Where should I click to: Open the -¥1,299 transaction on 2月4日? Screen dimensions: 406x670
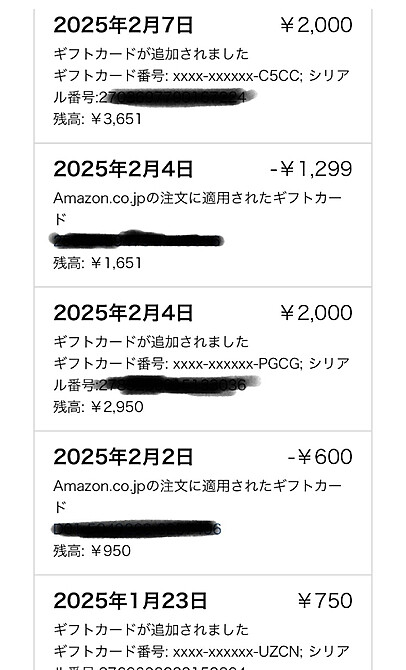click(203, 215)
